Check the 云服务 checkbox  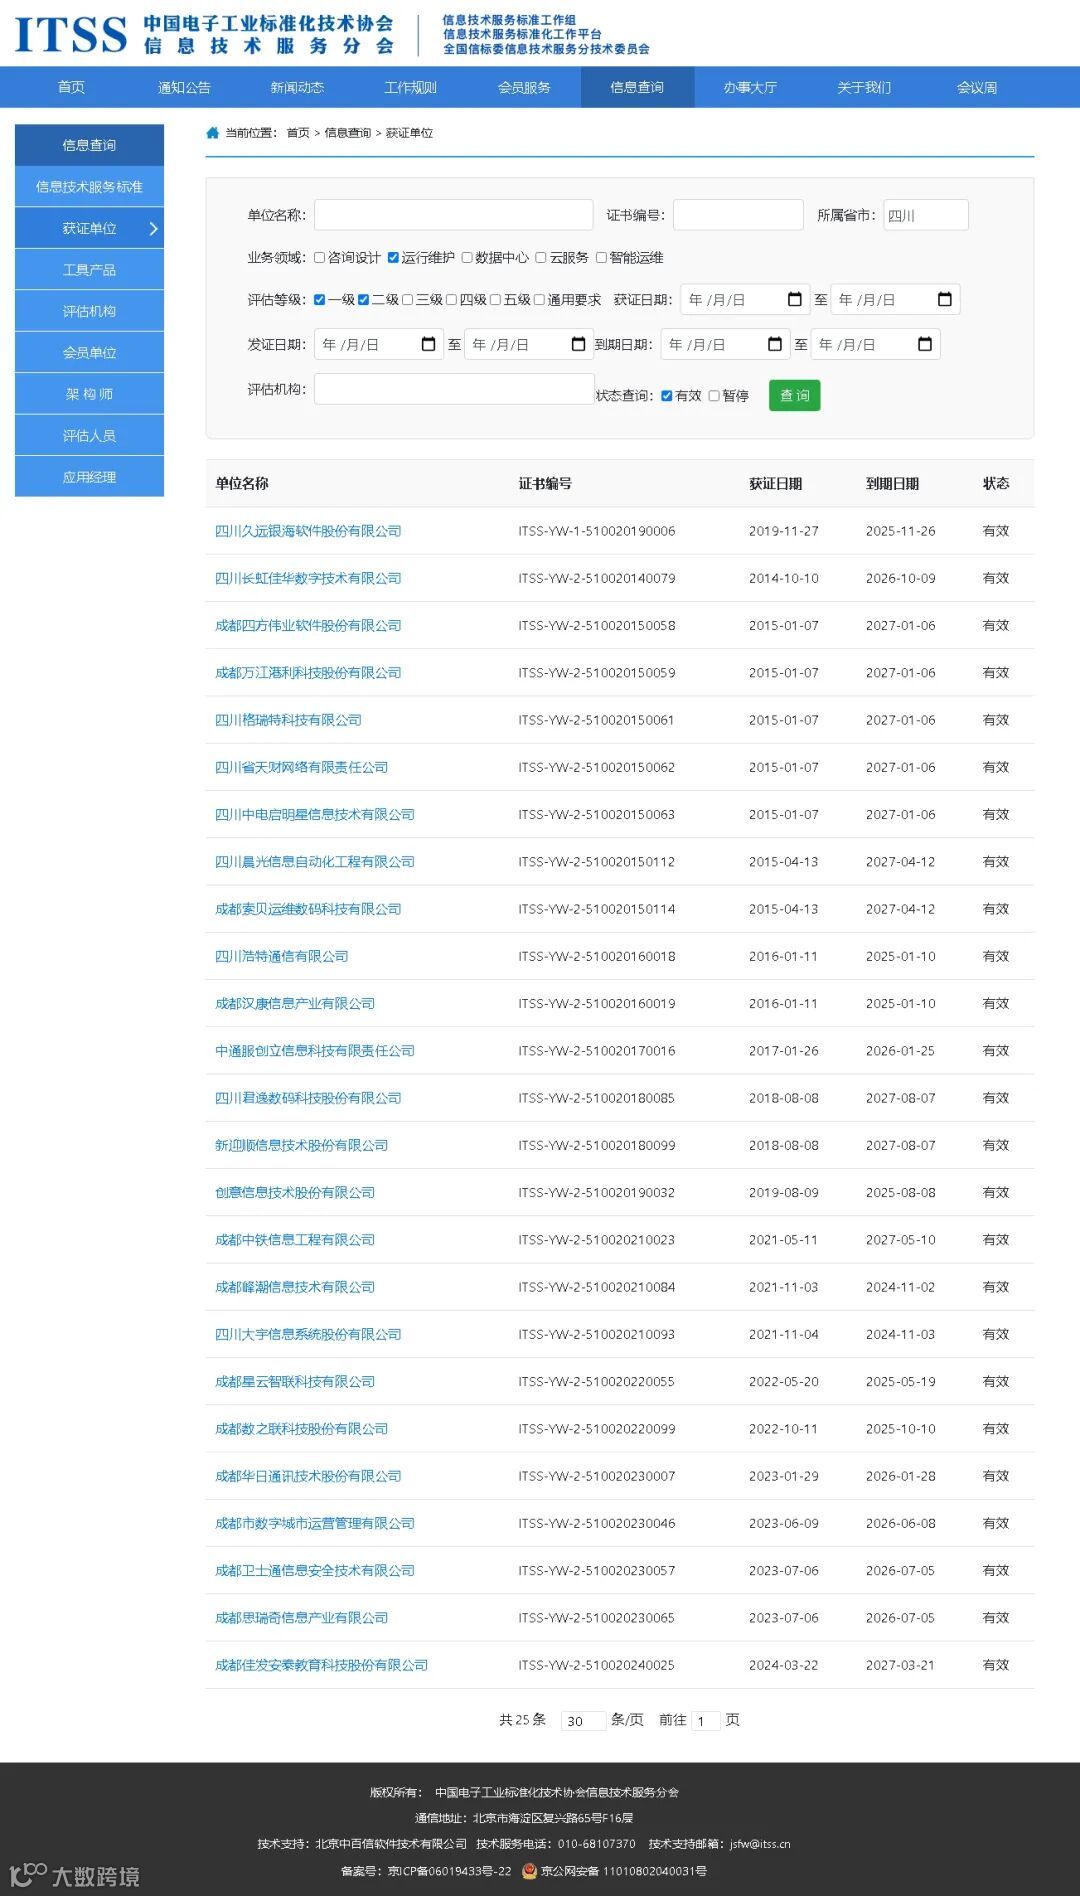541,258
